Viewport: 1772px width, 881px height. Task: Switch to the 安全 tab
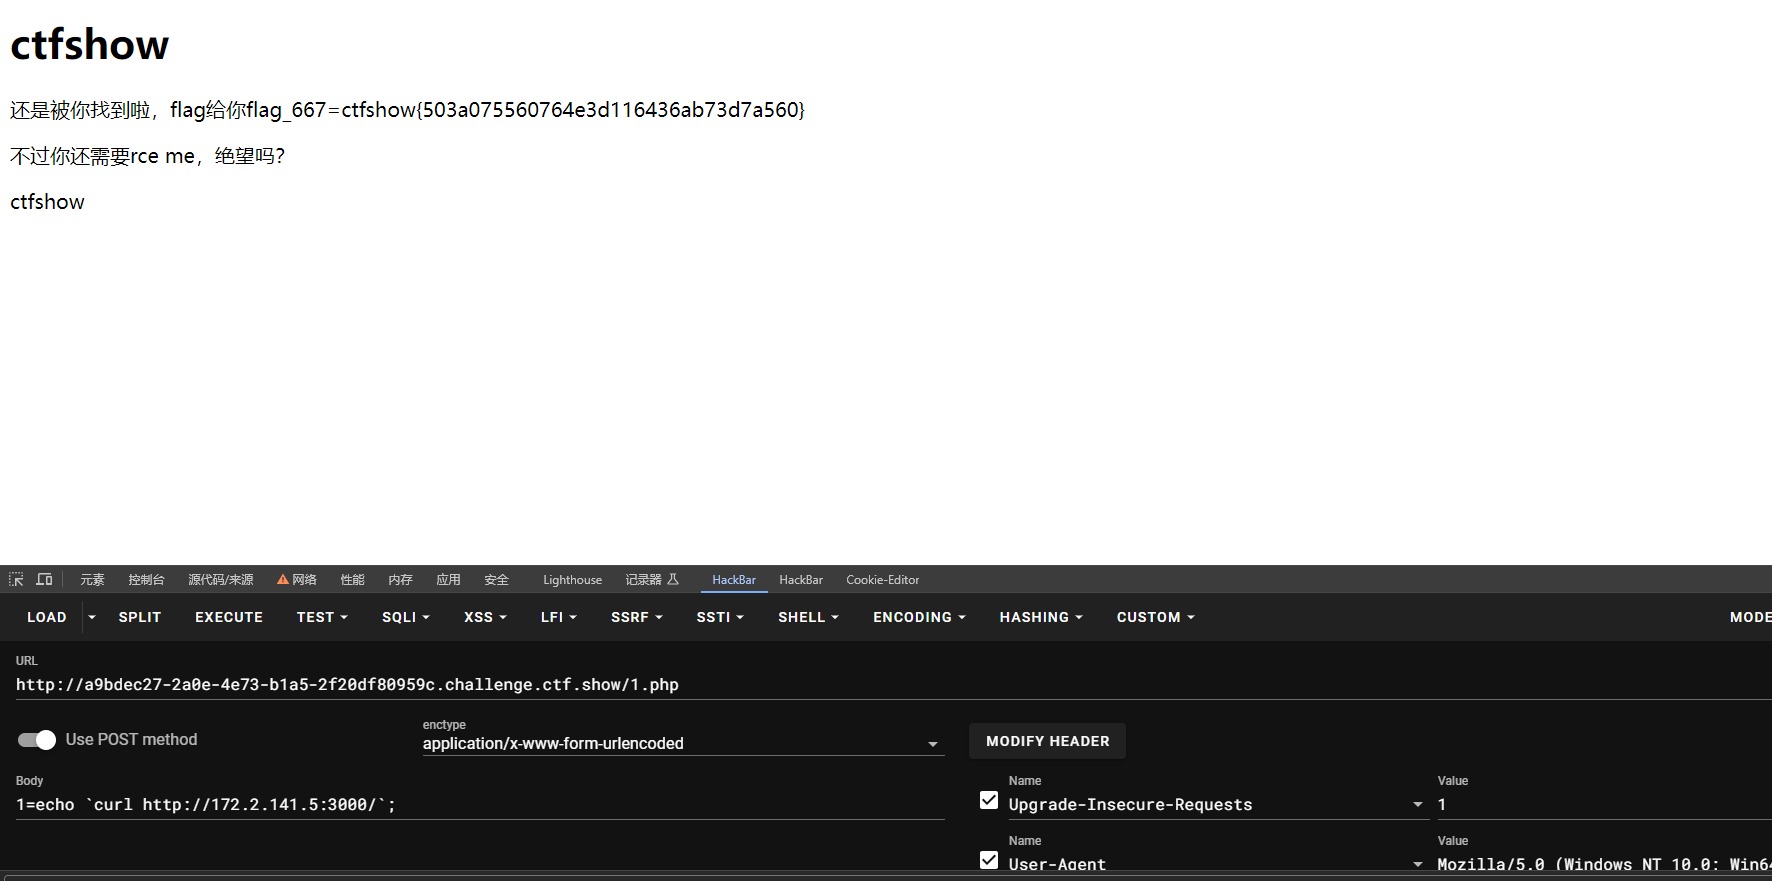pos(496,580)
